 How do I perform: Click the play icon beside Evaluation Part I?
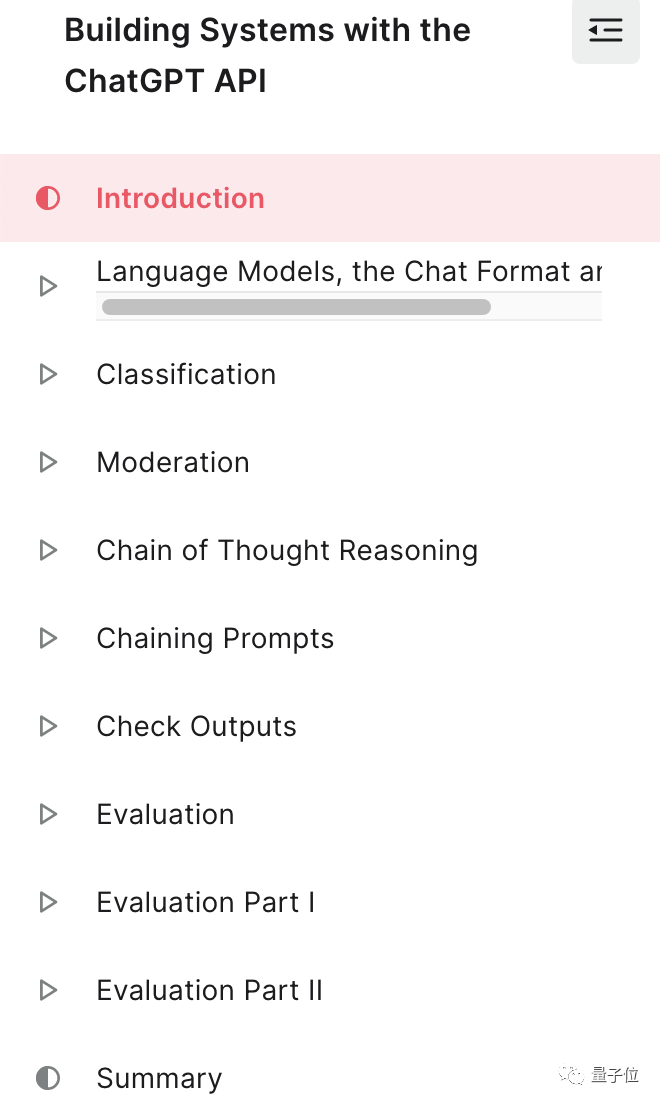pos(48,902)
